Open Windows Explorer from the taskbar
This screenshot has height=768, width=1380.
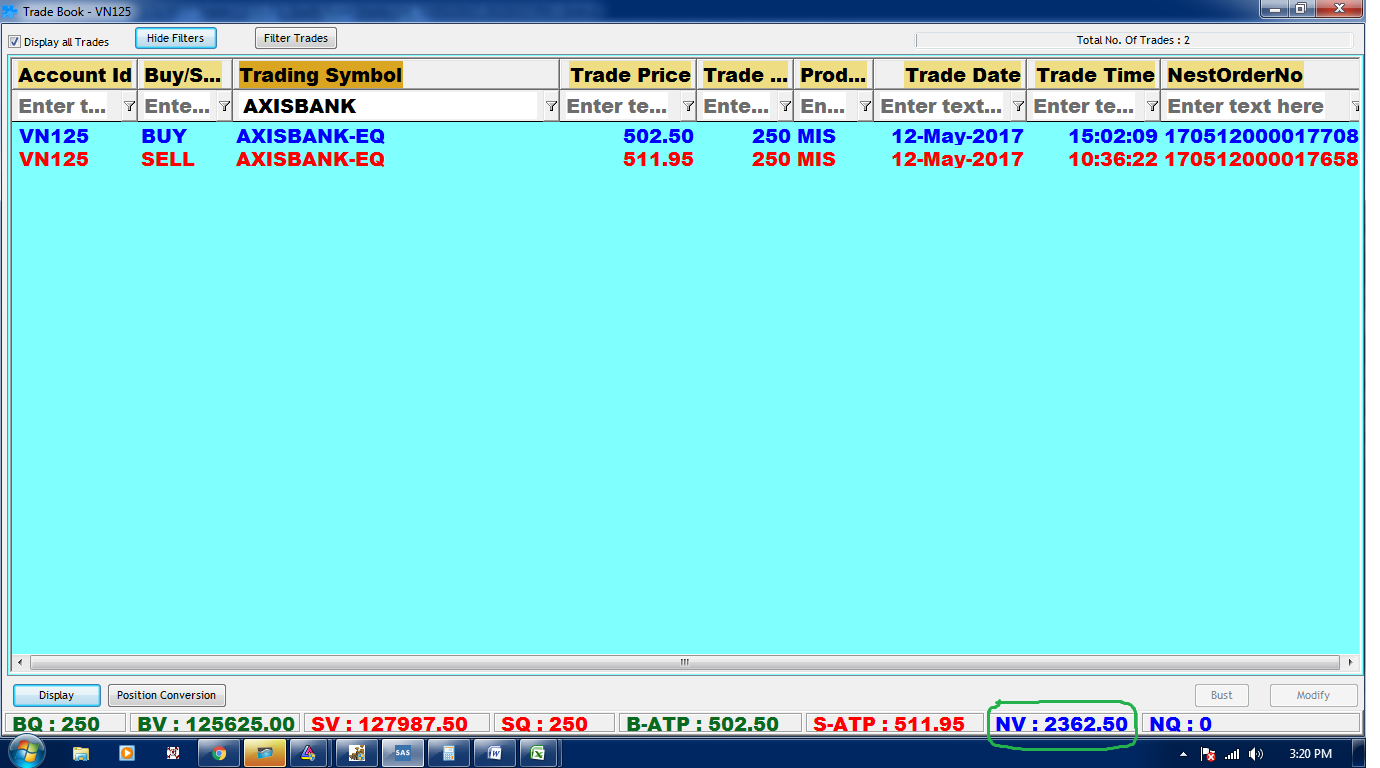coord(81,753)
